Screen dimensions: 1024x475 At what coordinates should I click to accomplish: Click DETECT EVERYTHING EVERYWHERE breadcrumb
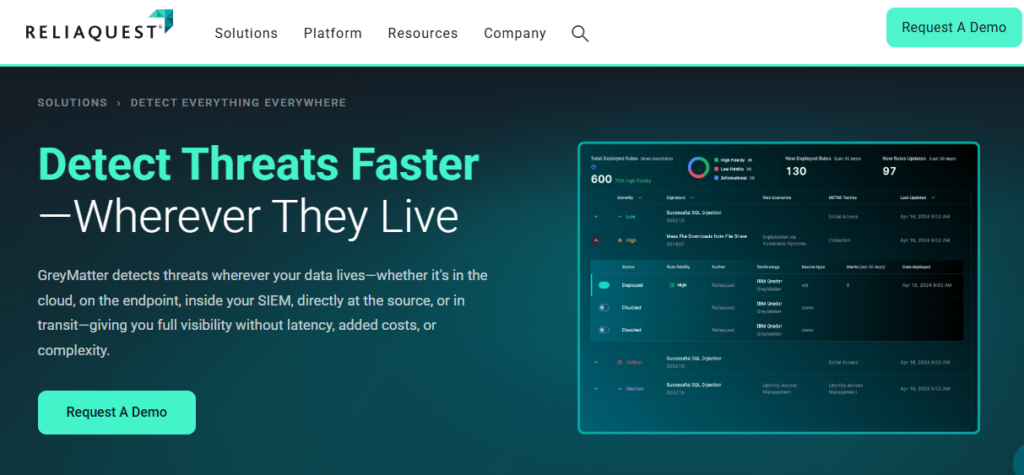pos(238,103)
